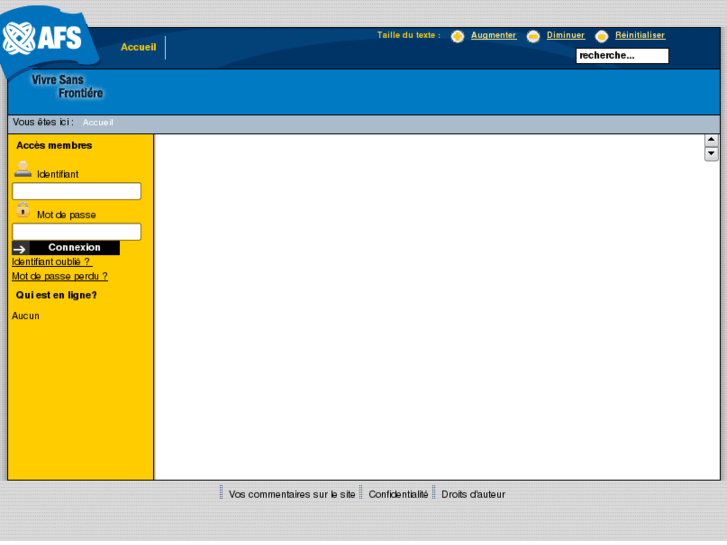Click the scroll down arrow
The height and width of the screenshot is (545, 727).
point(711,154)
